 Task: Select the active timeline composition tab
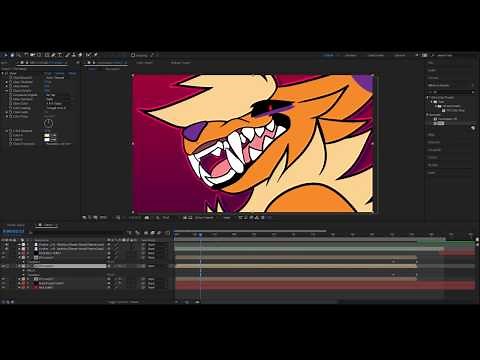pos(47,225)
